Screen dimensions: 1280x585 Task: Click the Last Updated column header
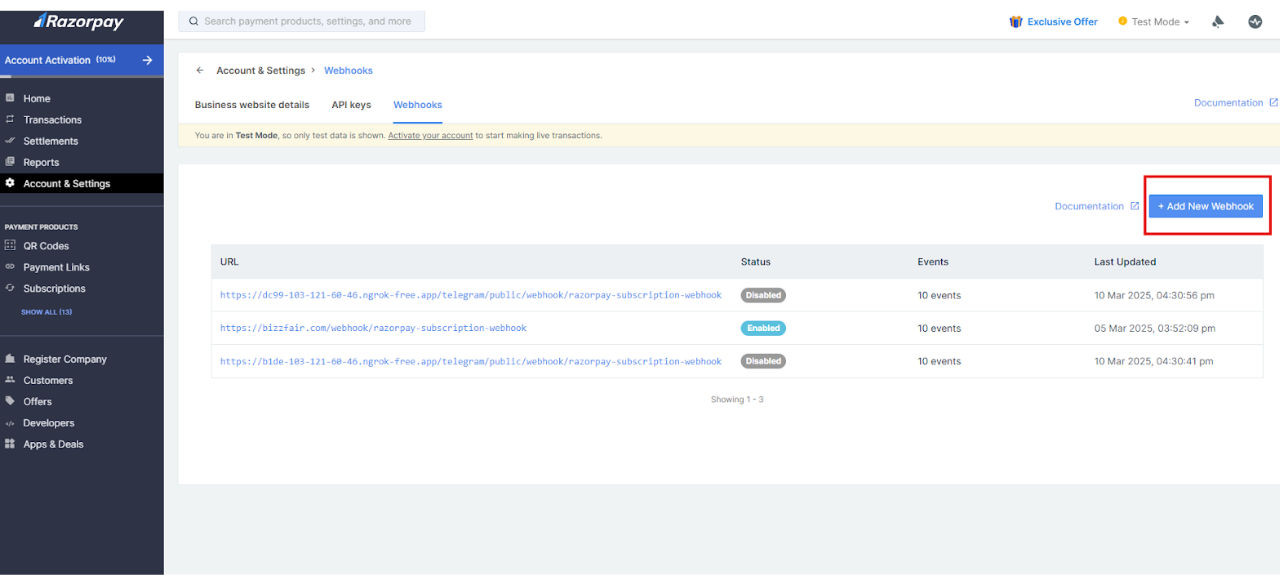click(1125, 262)
